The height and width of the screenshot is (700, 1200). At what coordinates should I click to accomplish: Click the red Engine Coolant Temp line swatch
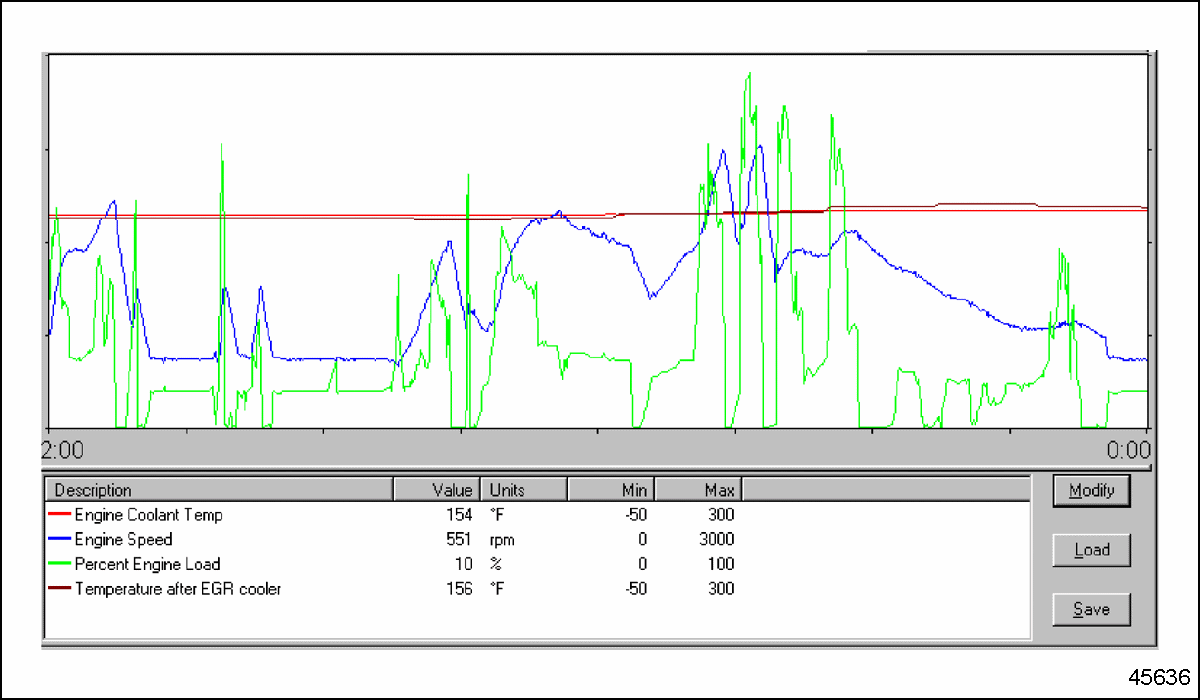59,515
